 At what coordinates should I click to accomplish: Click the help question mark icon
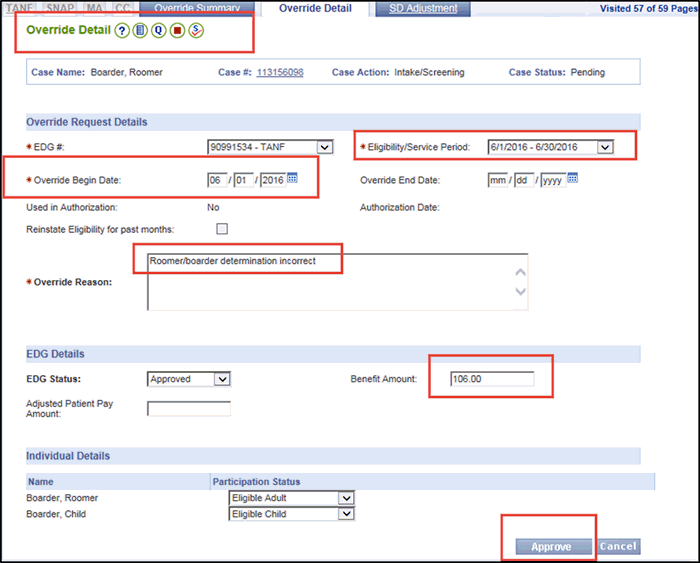[121, 30]
